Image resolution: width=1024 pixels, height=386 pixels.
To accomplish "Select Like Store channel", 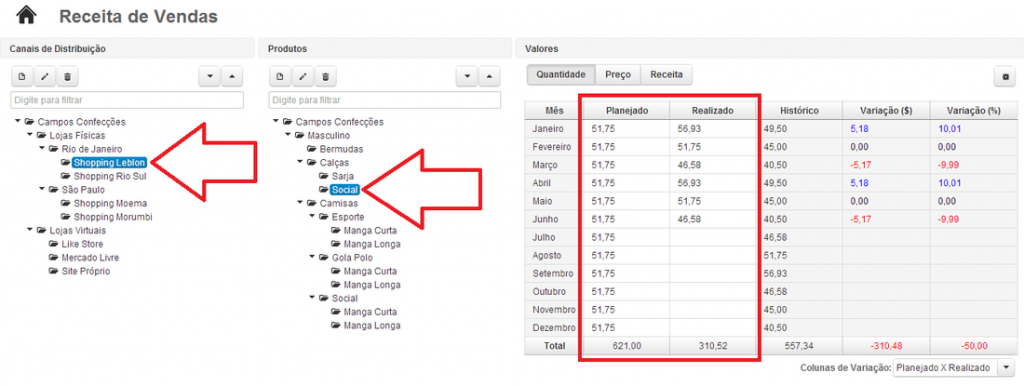I will click(x=82, y=244).
